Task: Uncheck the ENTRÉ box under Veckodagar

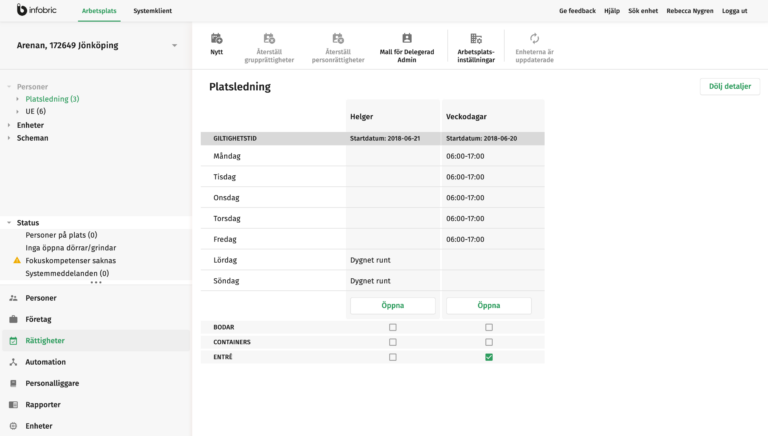Action: 489,357
